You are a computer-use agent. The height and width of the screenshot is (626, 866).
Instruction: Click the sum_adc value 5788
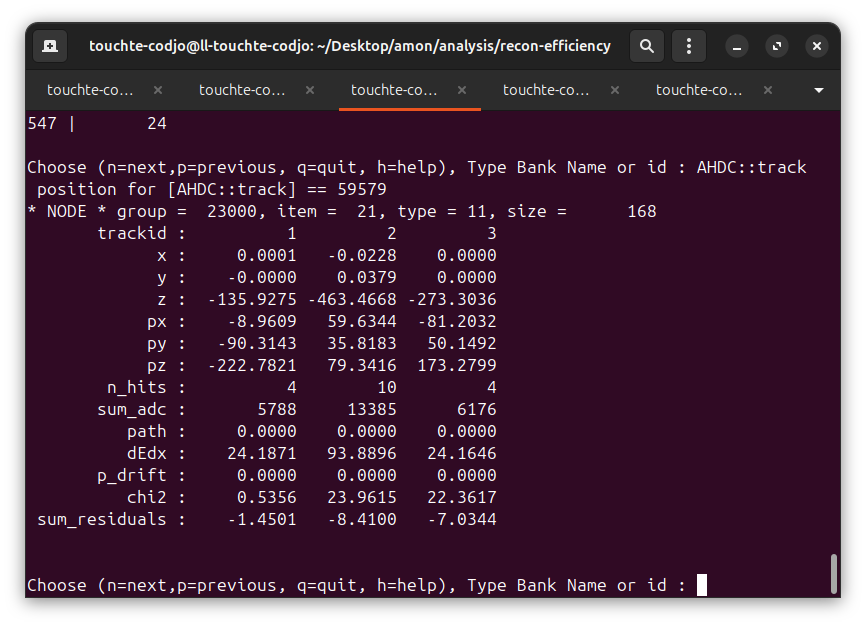[277, 409]
